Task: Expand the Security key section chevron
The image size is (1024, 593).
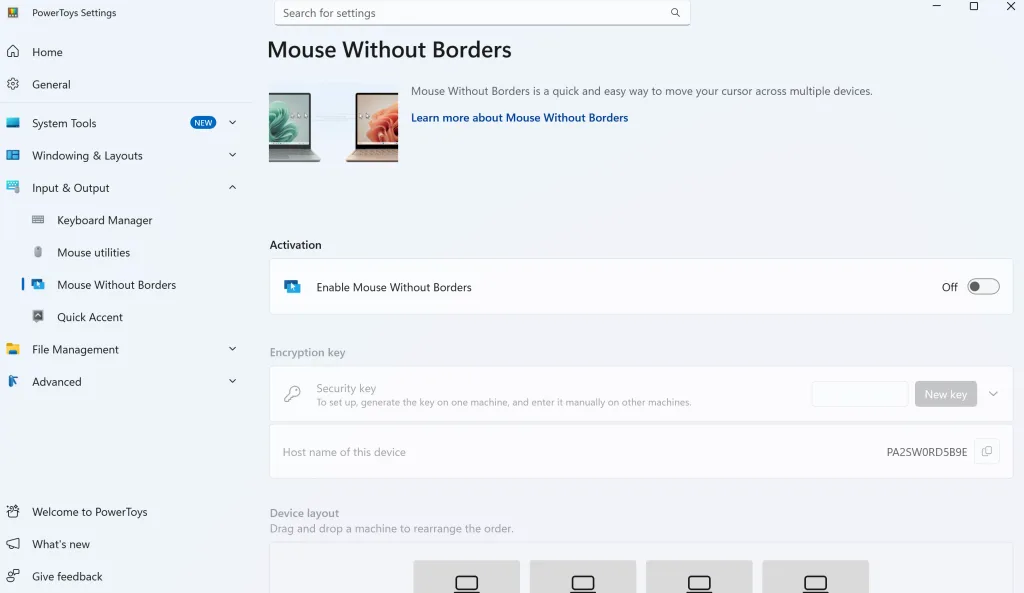Action: pyautogui.click(x=993, y=393)
